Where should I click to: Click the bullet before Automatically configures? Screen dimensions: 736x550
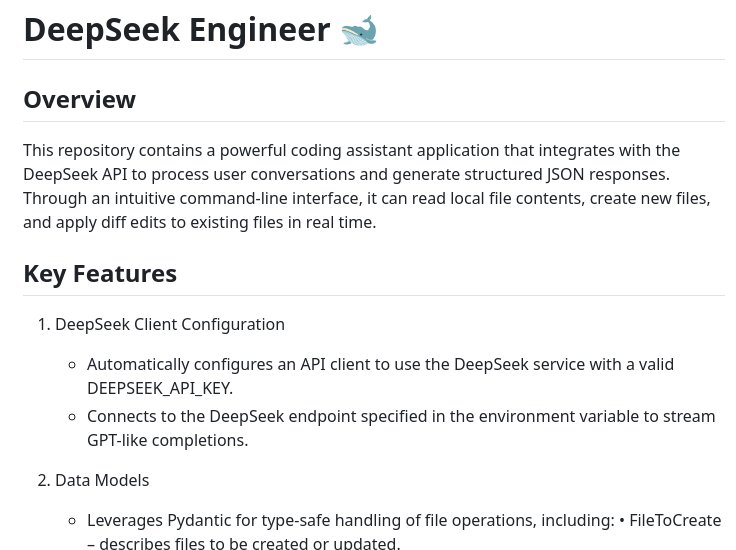(72, 365)
